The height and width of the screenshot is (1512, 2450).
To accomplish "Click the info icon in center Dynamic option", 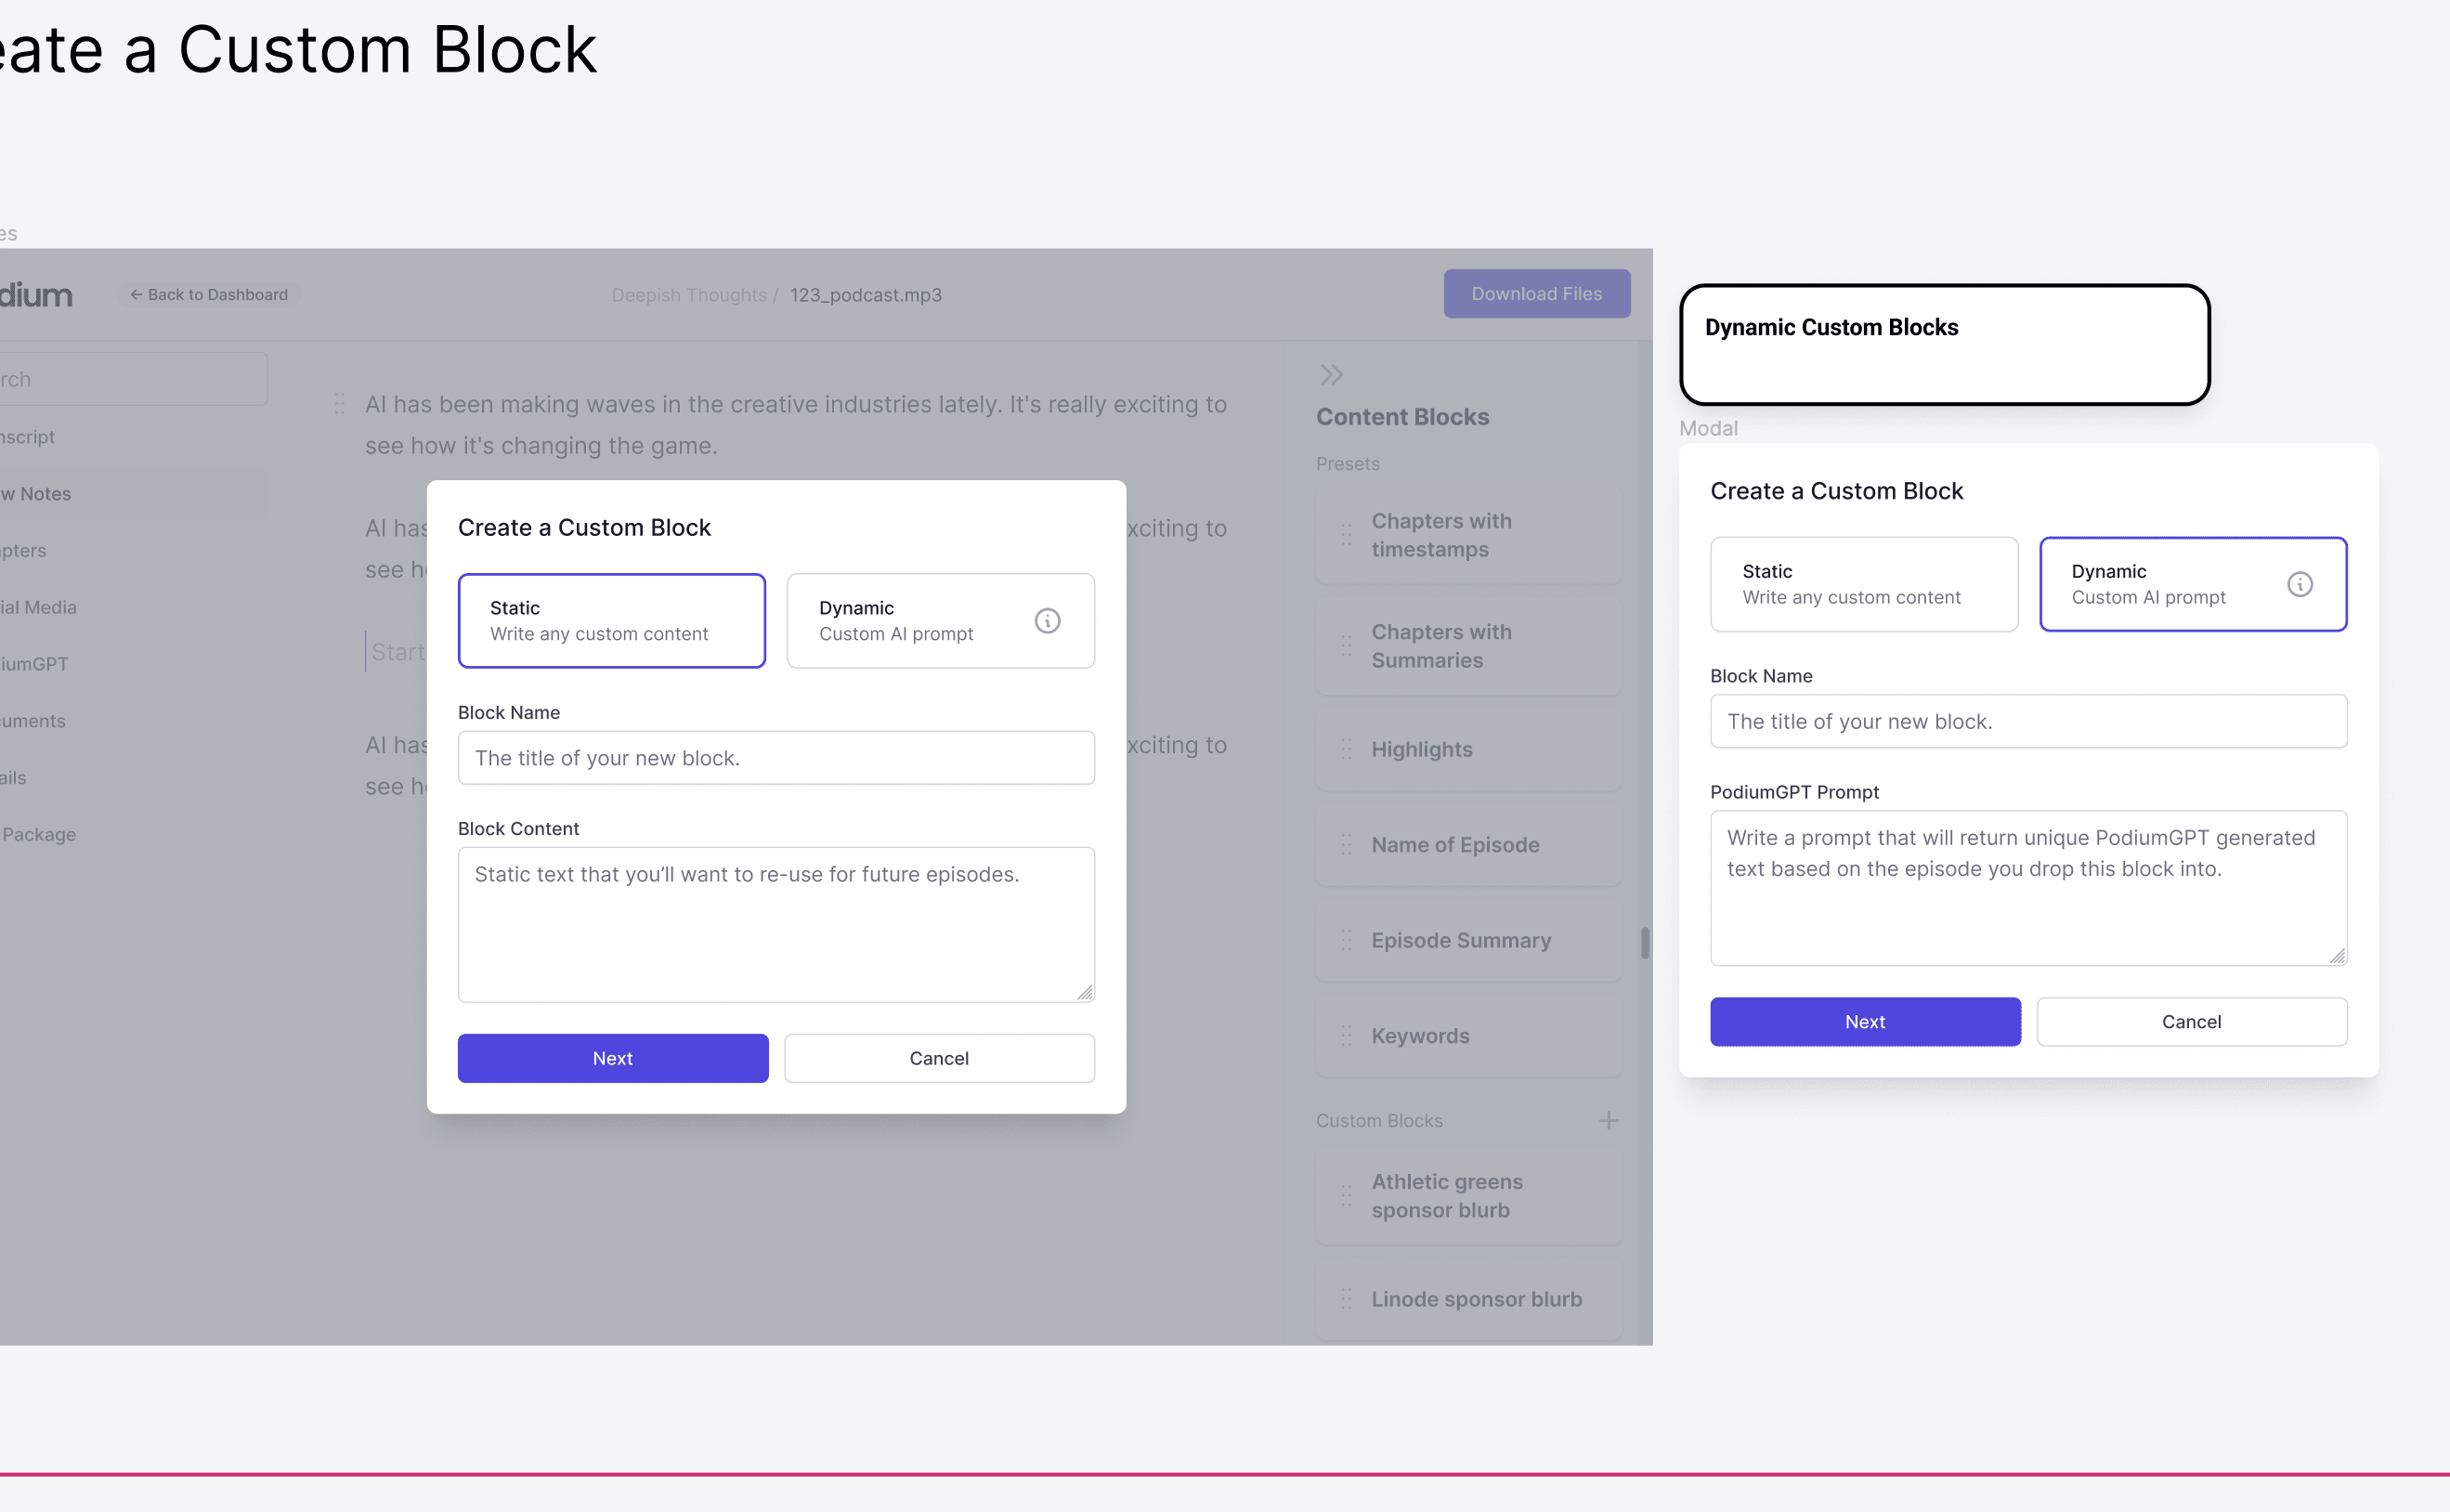I will [x=1047, y=621].
